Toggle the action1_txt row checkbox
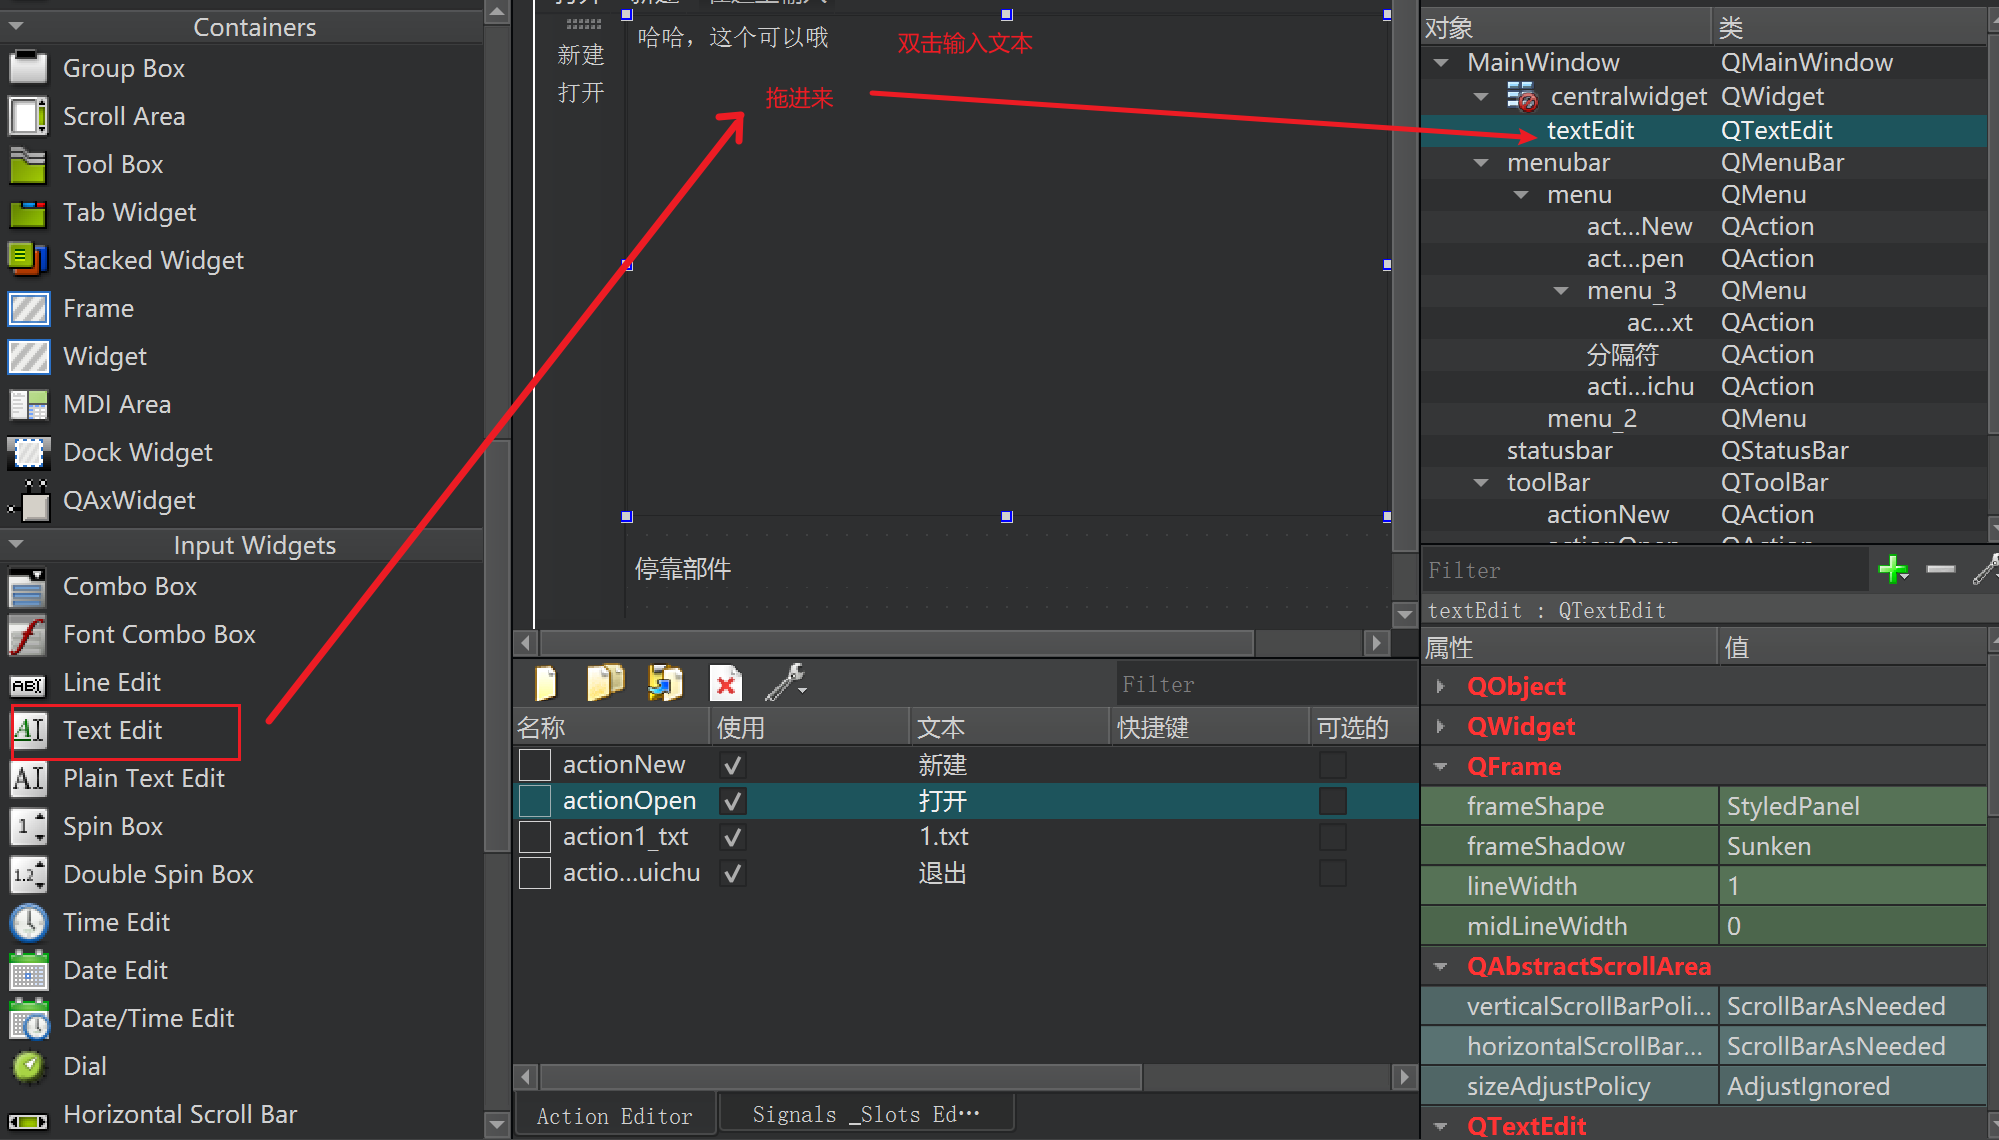 [535, 837]
